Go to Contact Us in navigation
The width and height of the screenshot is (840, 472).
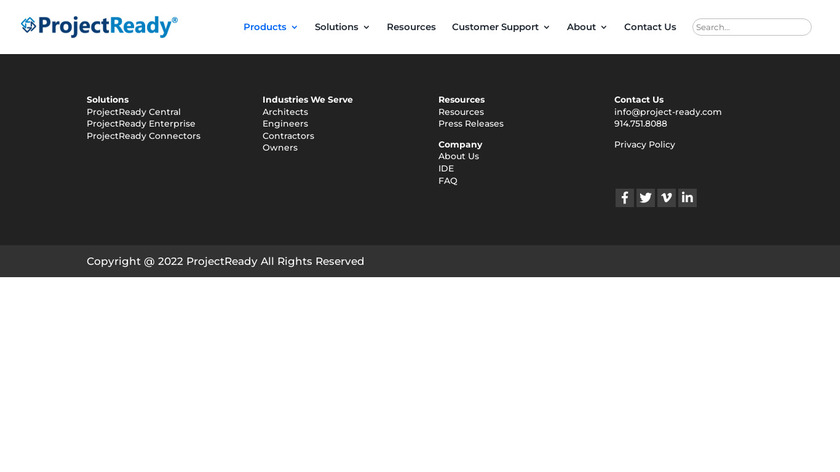650,27
